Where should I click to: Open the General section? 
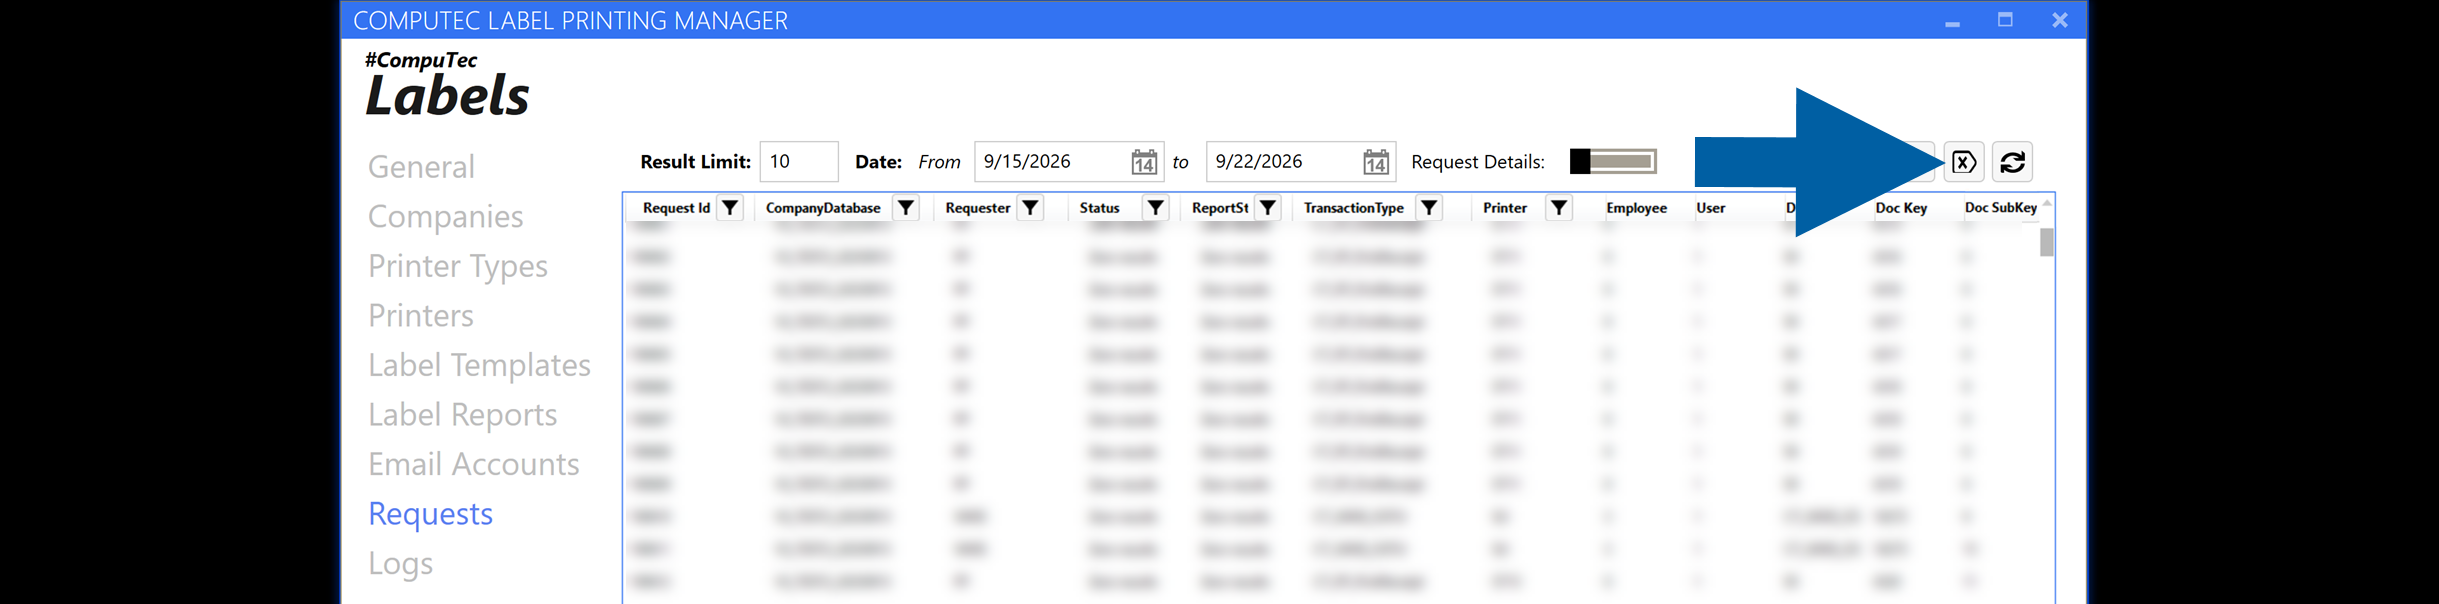click(421, 167)
